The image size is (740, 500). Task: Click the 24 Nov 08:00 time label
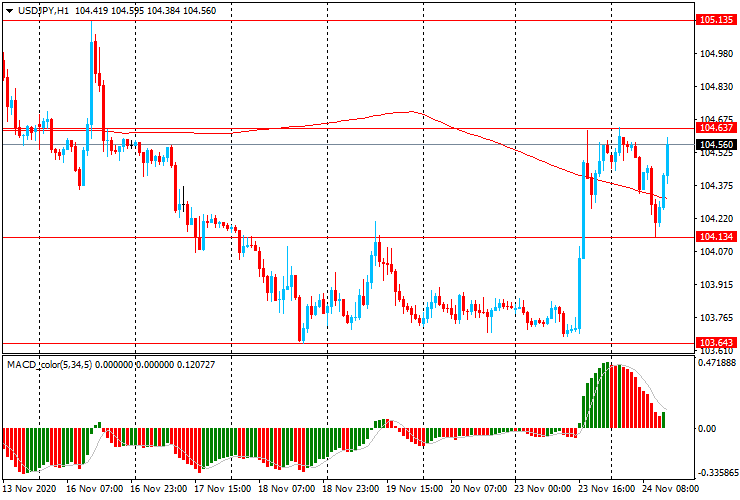click(670, 488)
